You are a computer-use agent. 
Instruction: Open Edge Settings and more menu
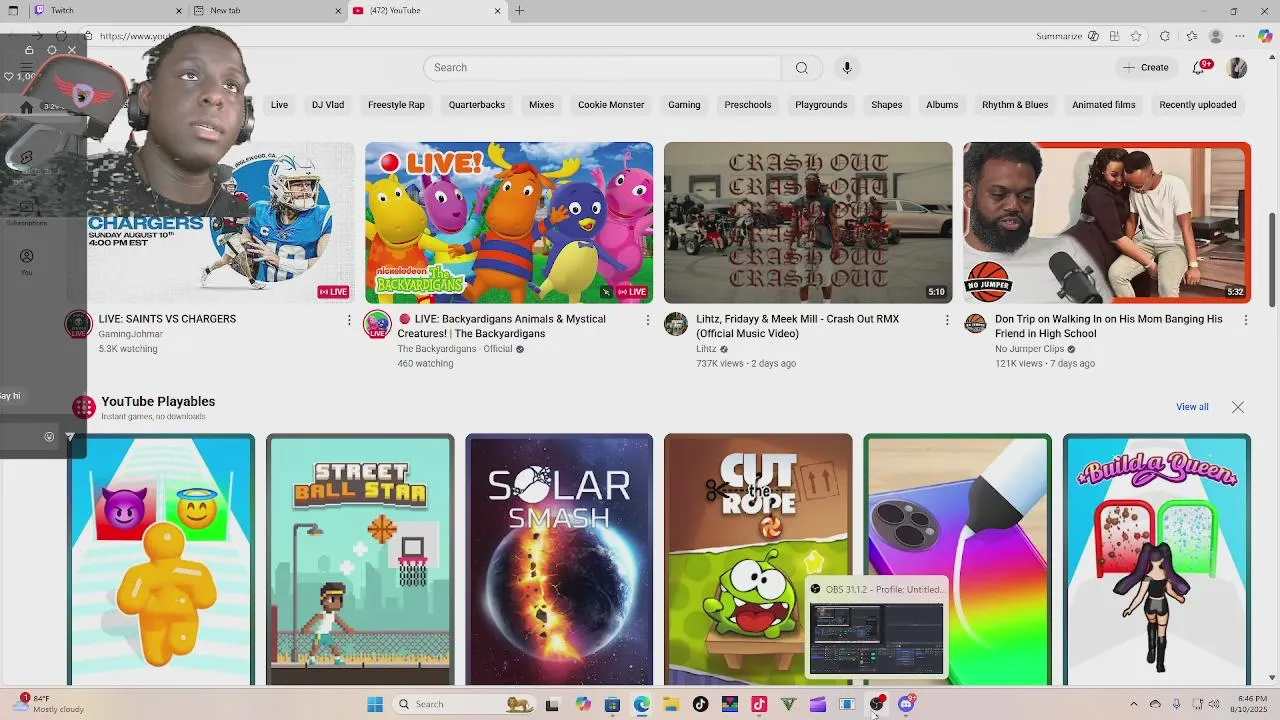click(x=1240, y=36)
